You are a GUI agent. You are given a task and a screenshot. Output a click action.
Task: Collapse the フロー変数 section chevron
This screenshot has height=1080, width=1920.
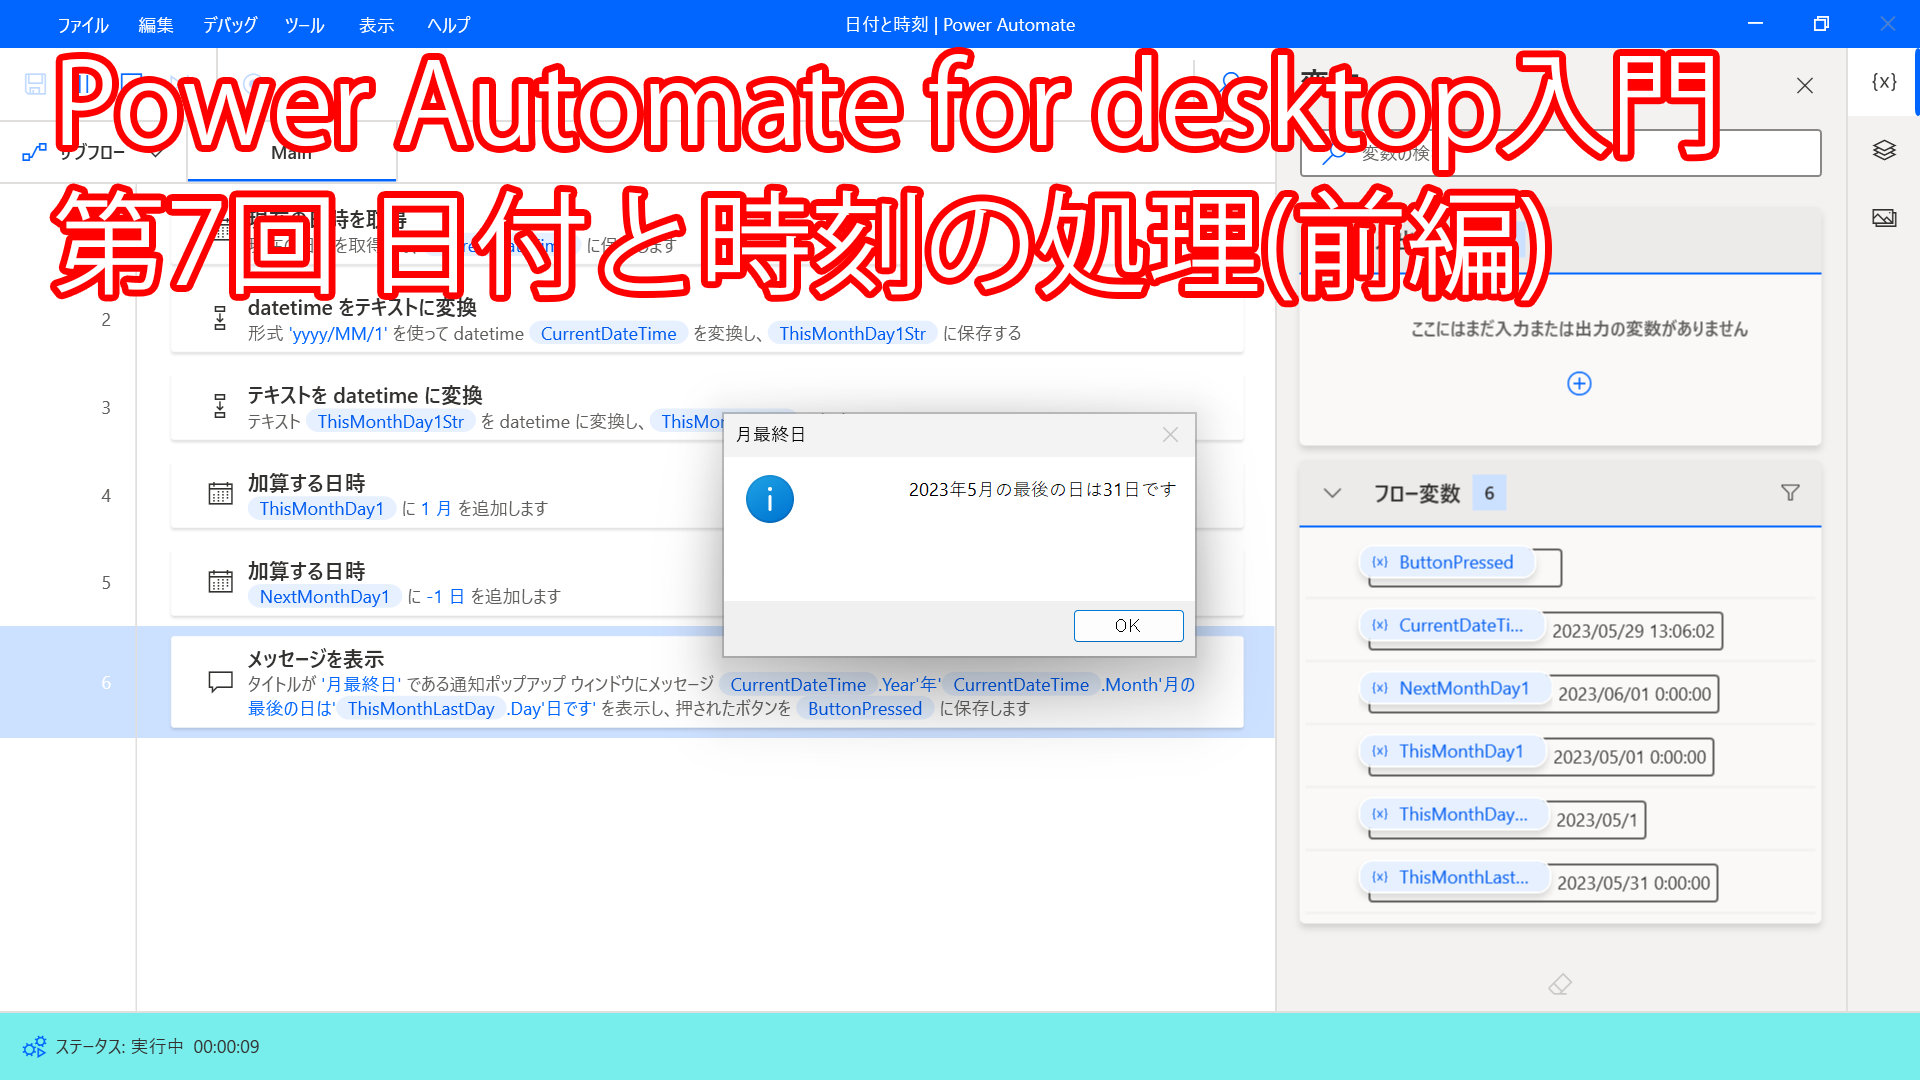[x=1332, y=493]
